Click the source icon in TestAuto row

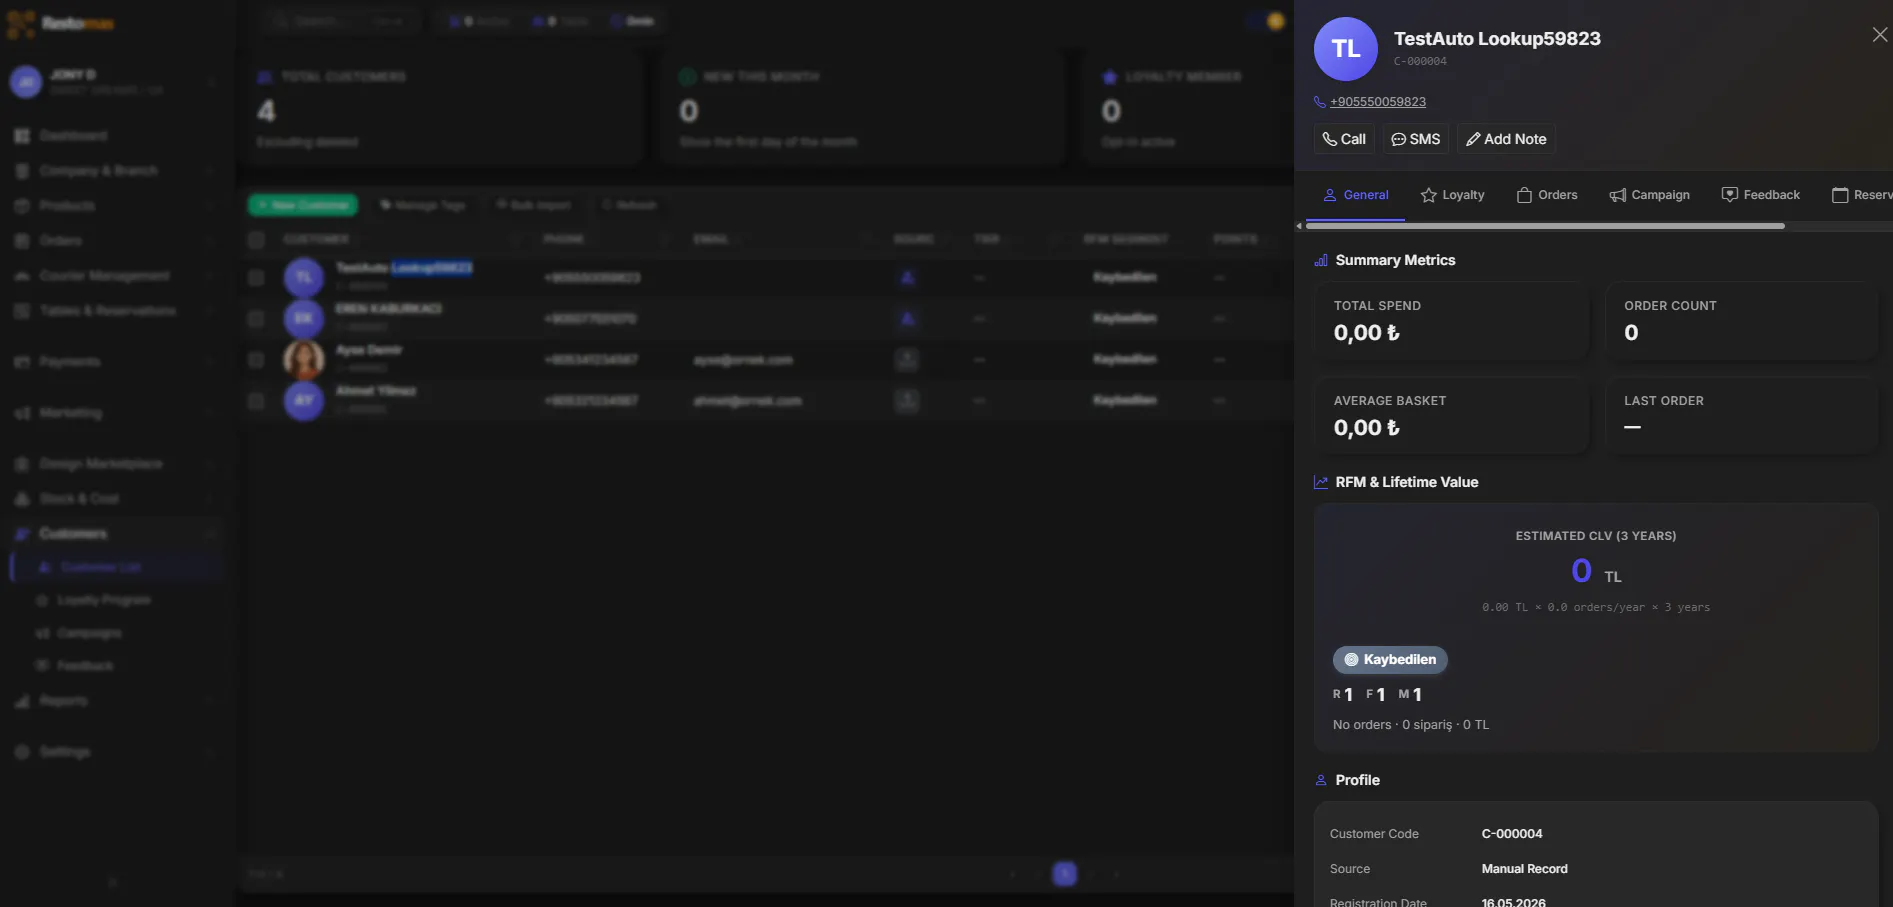tap(907, 278)
